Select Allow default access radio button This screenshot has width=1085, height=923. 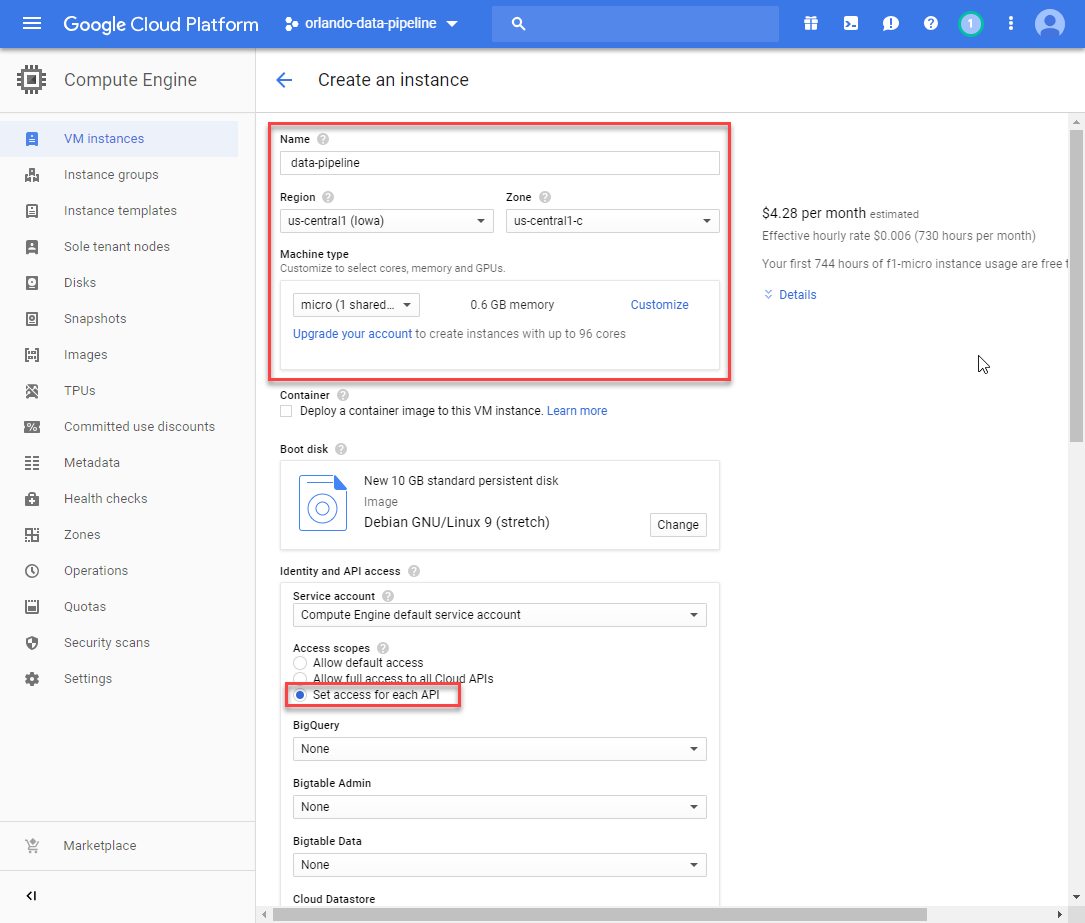point(300,663)
